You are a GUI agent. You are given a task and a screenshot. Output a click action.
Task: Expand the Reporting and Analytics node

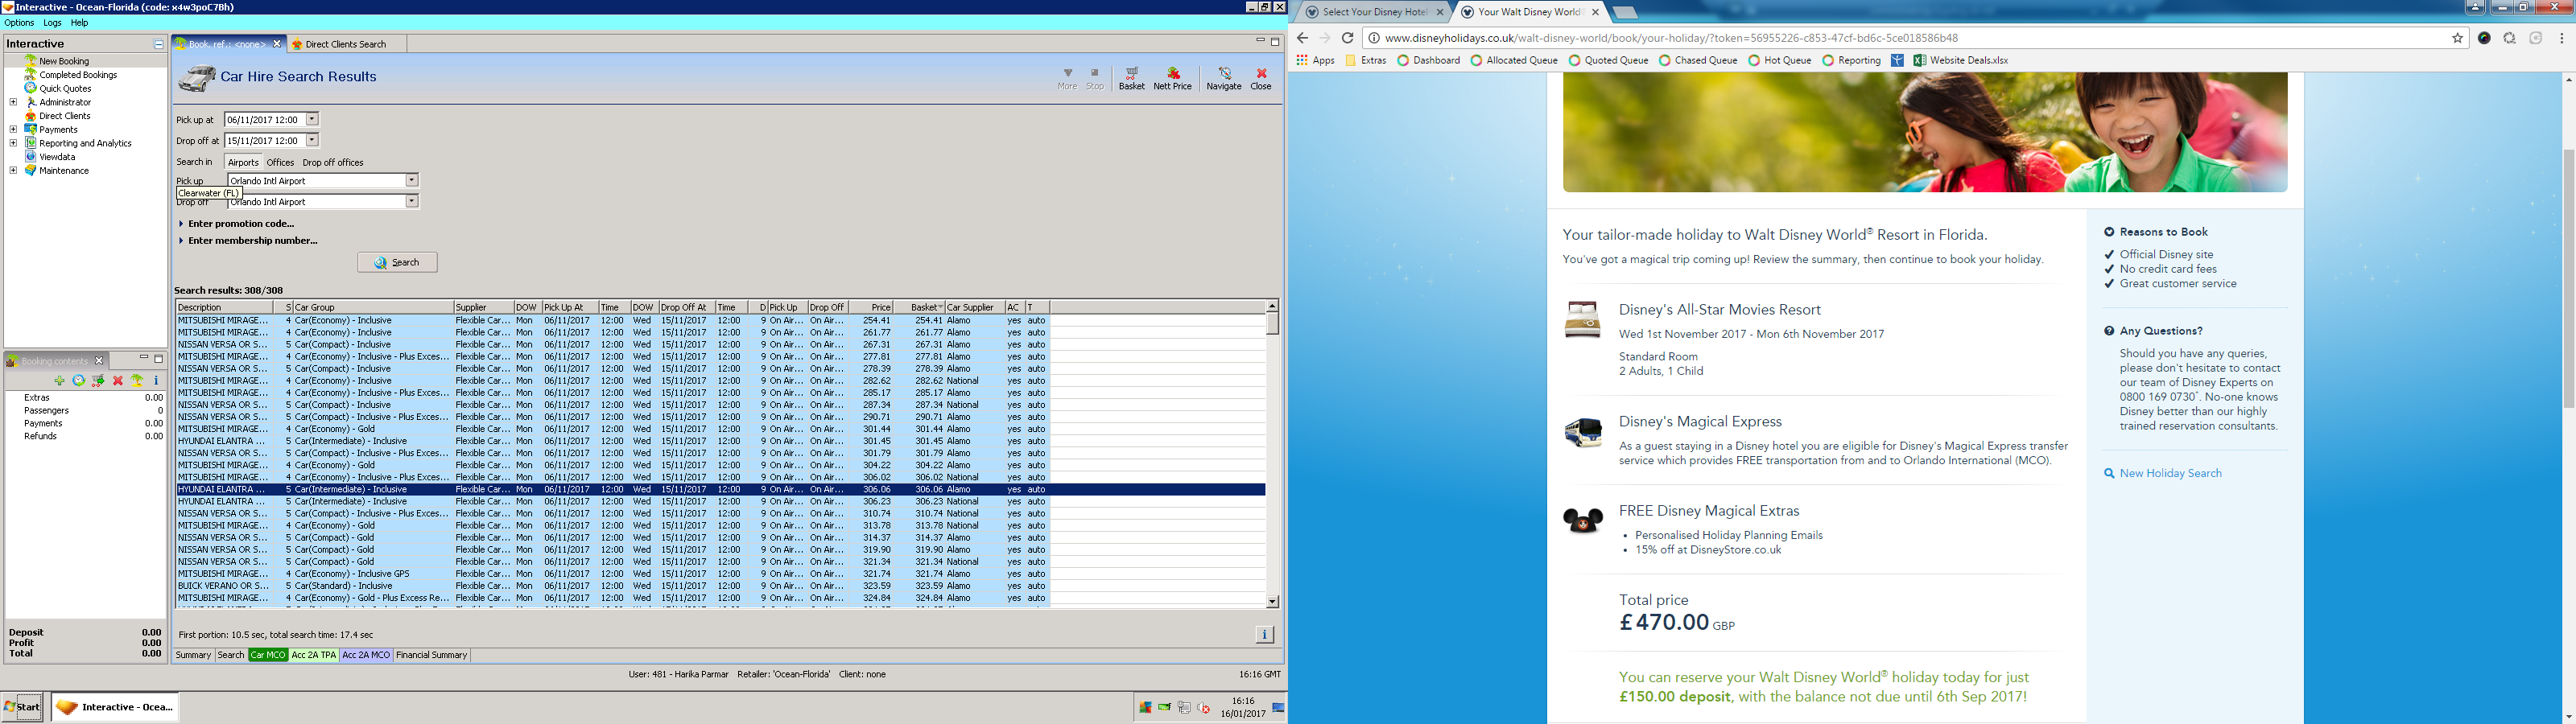pyautogui.click(x=13, y=143)
